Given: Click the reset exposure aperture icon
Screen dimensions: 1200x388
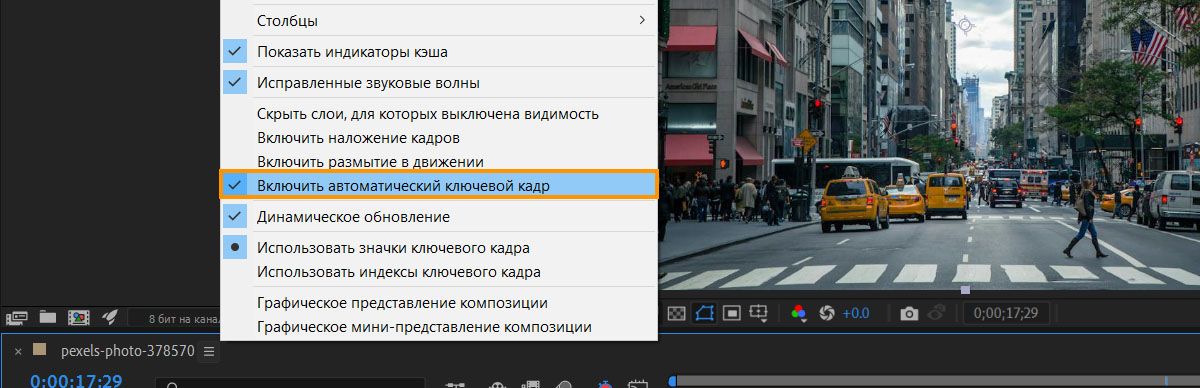Looking at the screenshot, I should click(x=827, y=313).
